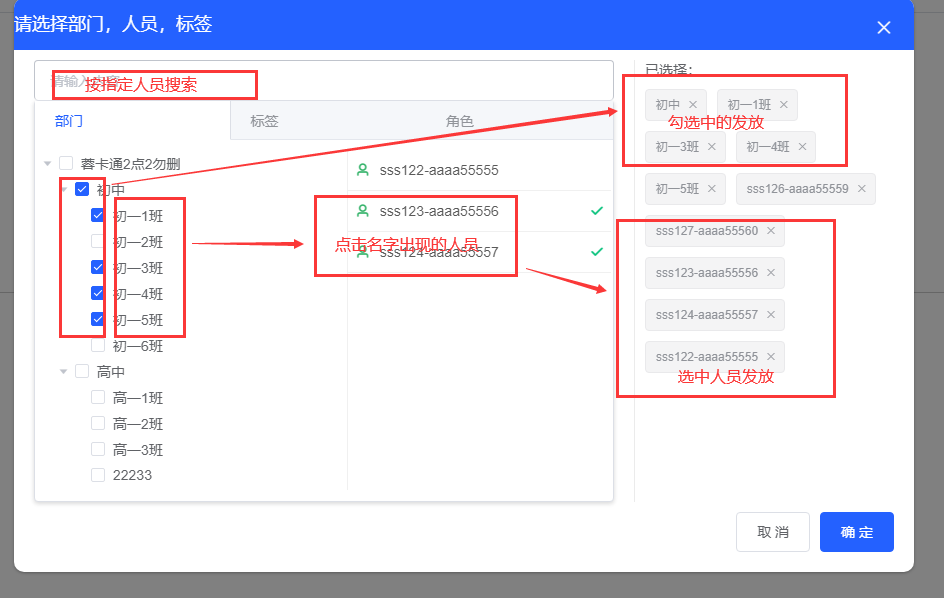Remove sss126-aaaa55559 from selected list
The image size is (944, 598).
coord(861,189)
